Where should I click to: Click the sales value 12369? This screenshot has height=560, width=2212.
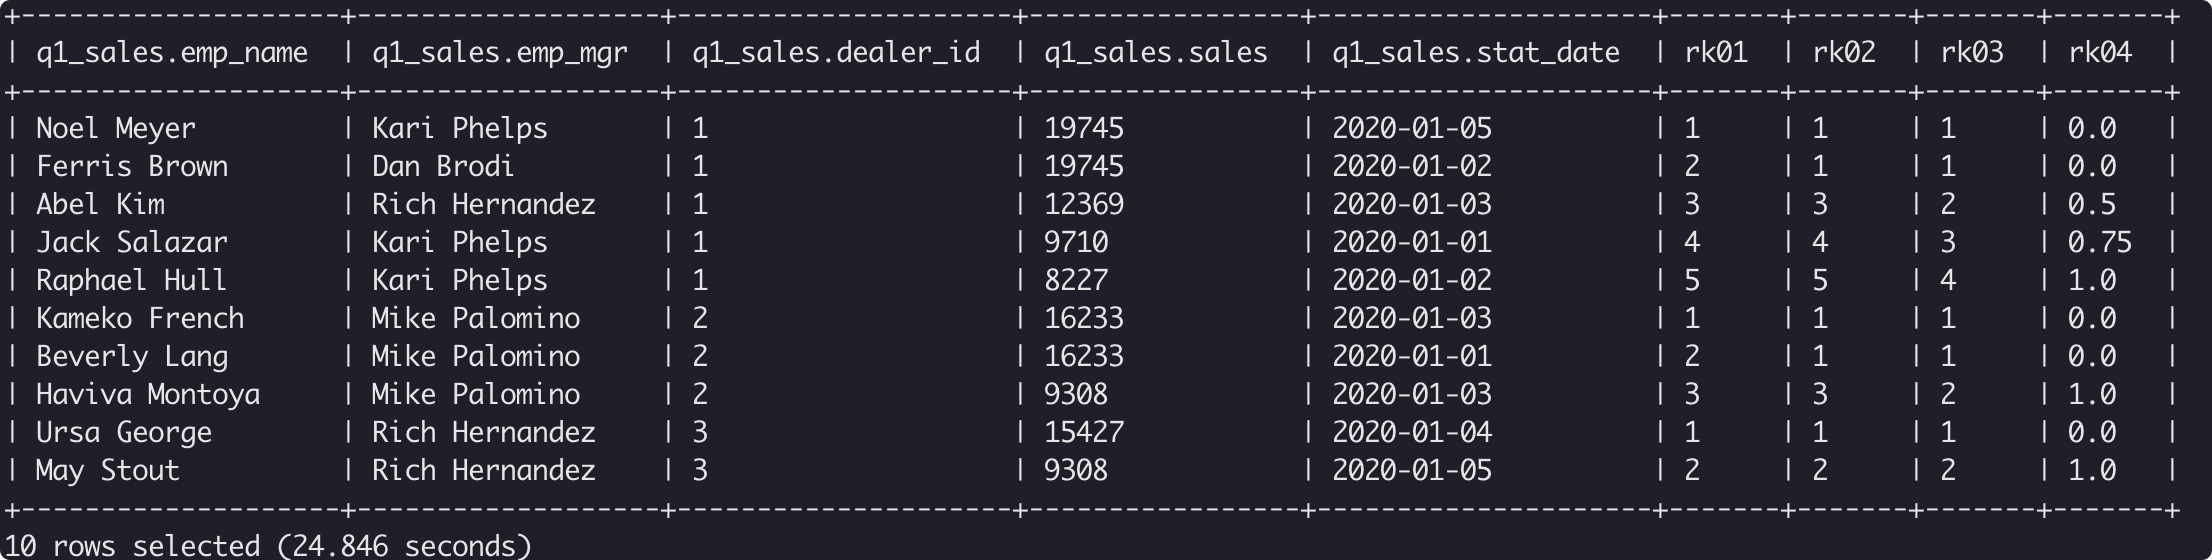1084,204
